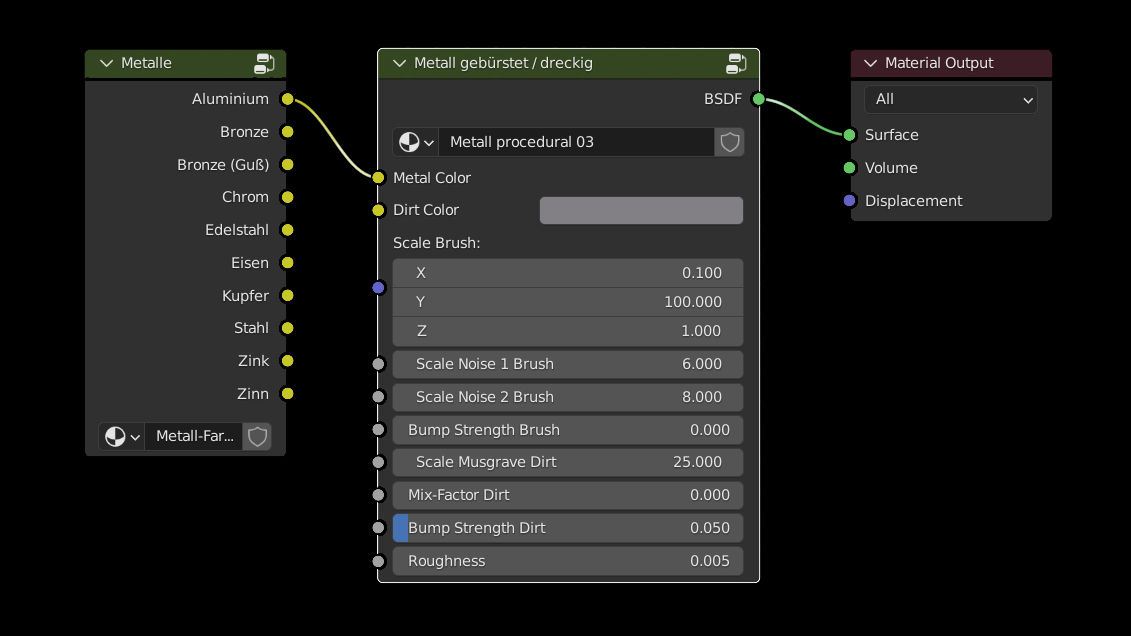Toggle fake user shield for Metall-Far group
This screenshot has width=1131, height=636.
point(257,437)
